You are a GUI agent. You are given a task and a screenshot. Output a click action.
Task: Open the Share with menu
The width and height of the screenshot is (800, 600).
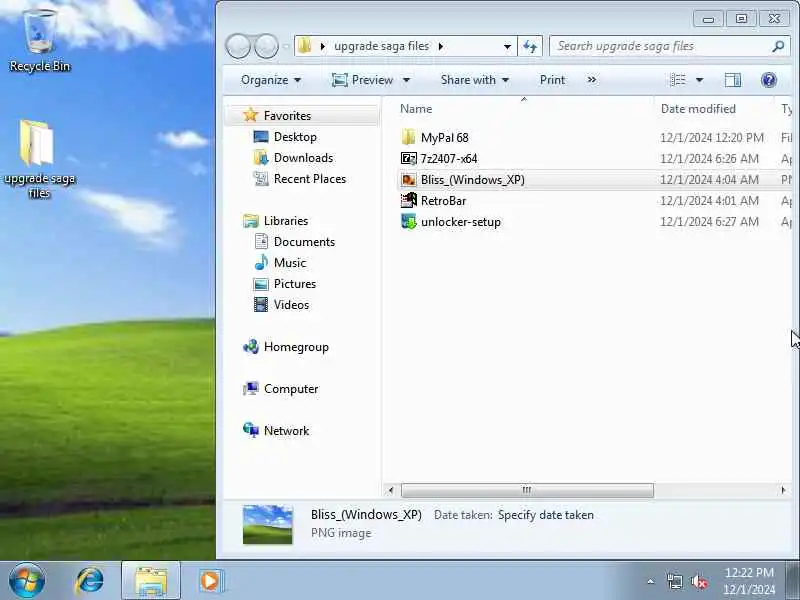click(474, 80)
